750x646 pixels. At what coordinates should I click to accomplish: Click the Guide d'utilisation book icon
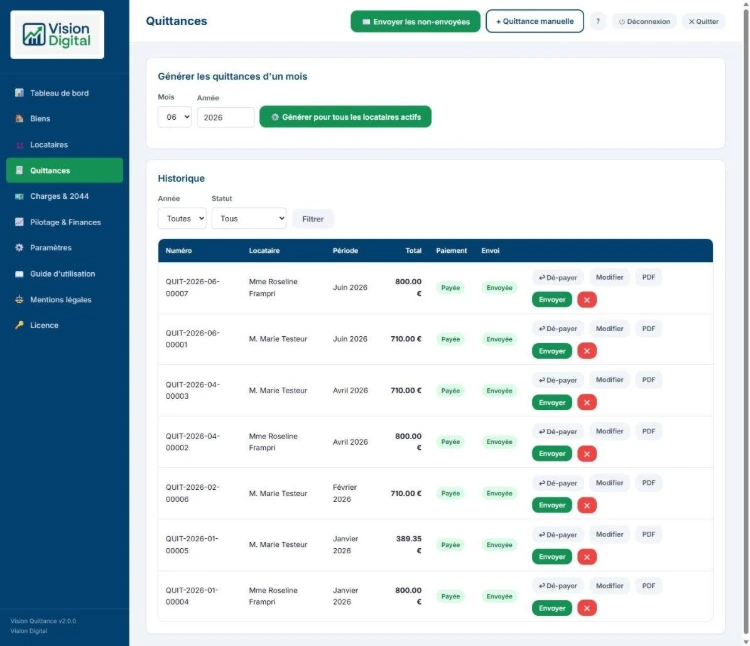pos(19,274)
